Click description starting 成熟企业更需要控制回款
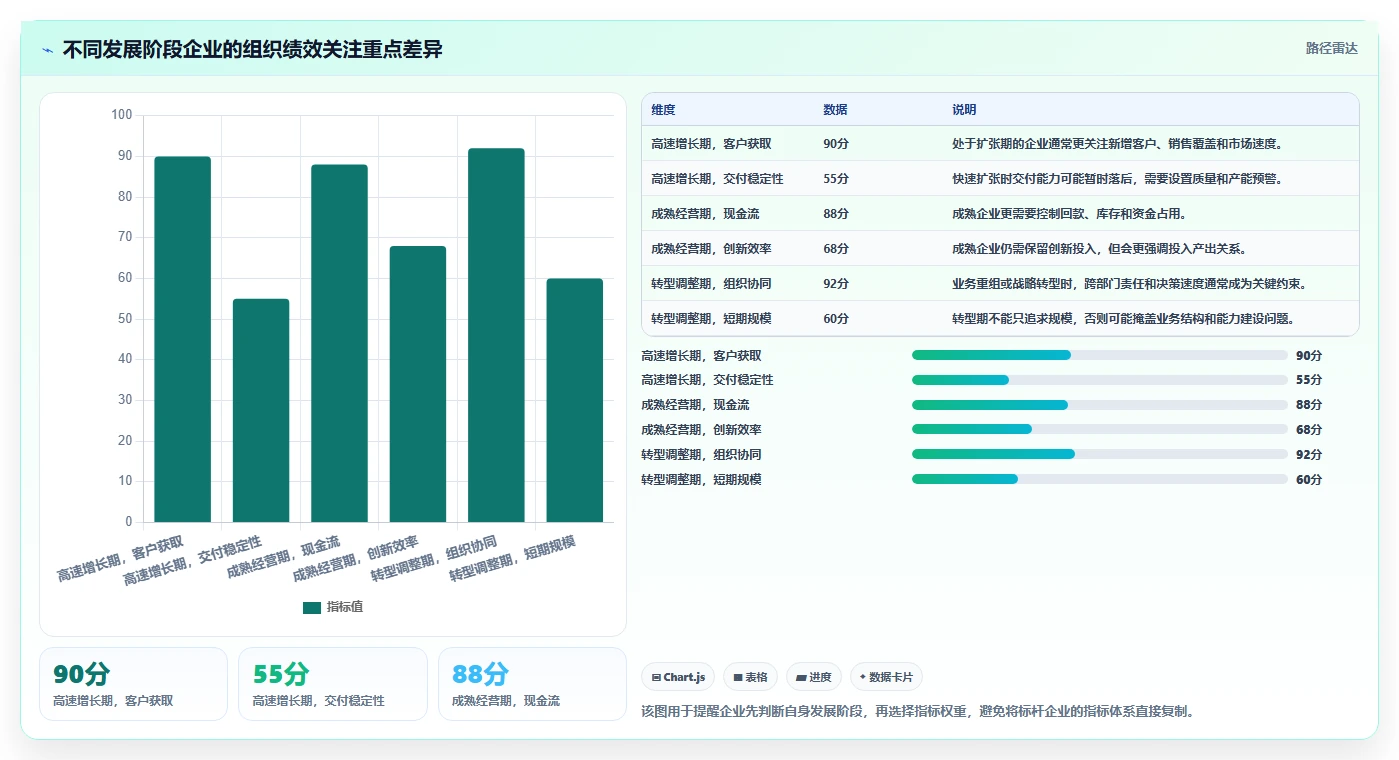 coord(1069,214)
